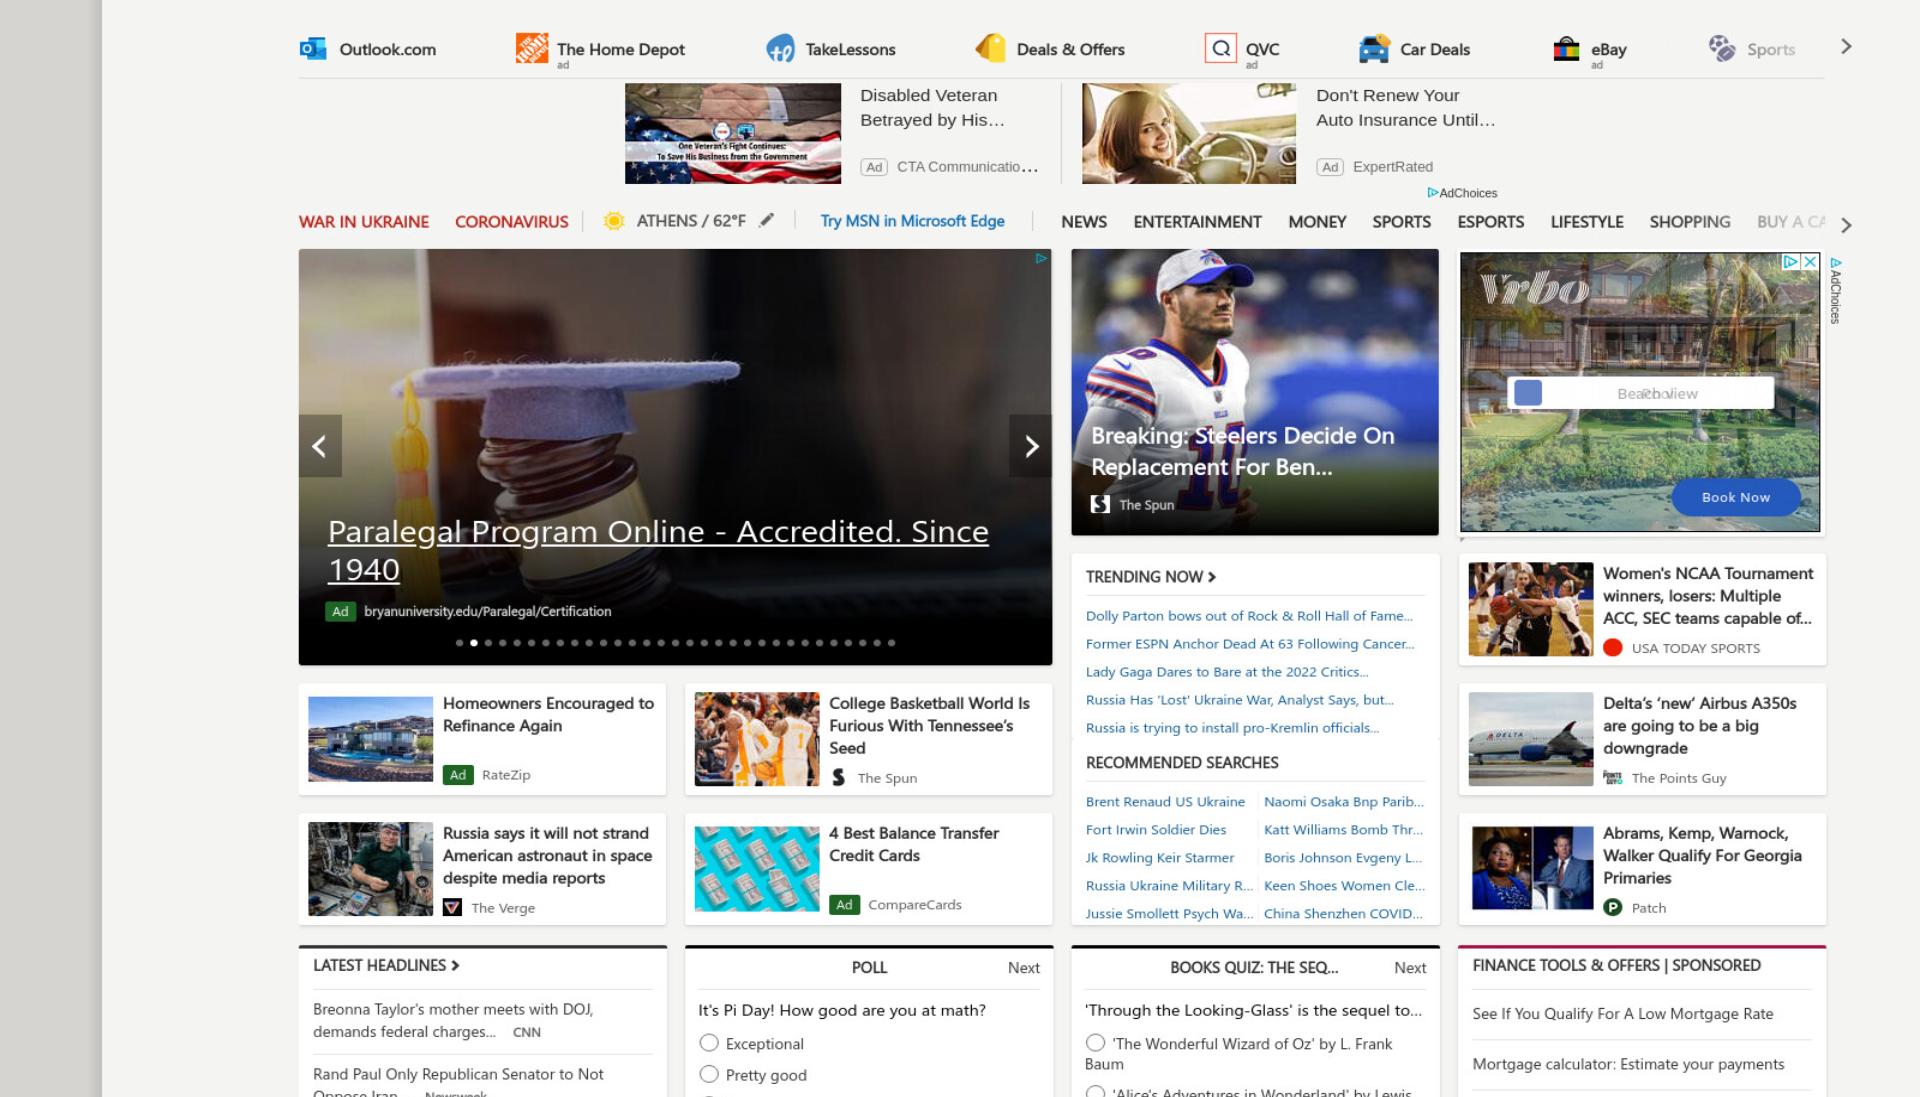The width and height of the screenshot is (1920, 1097).
Task: Choose 'The Wonderful Wizard of Oz' answer
Action: [x=1095, y=1043]
